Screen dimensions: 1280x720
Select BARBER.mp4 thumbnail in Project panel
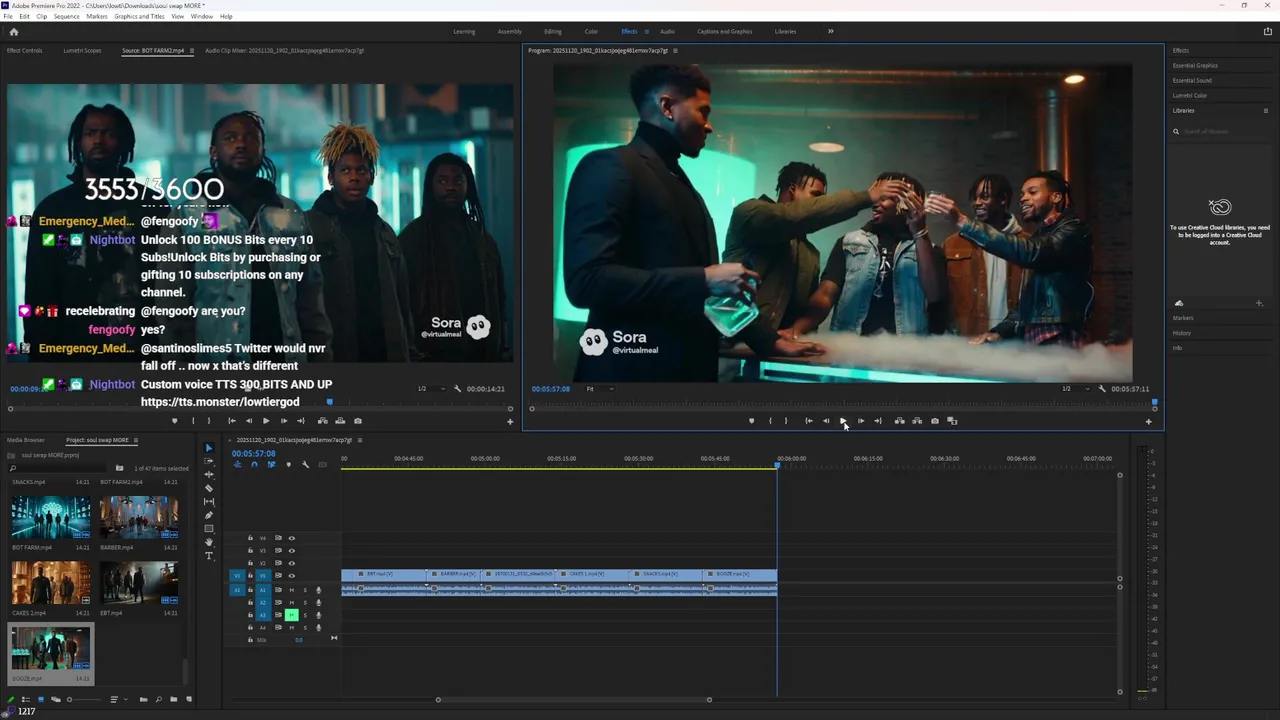(x=139, y=517)
